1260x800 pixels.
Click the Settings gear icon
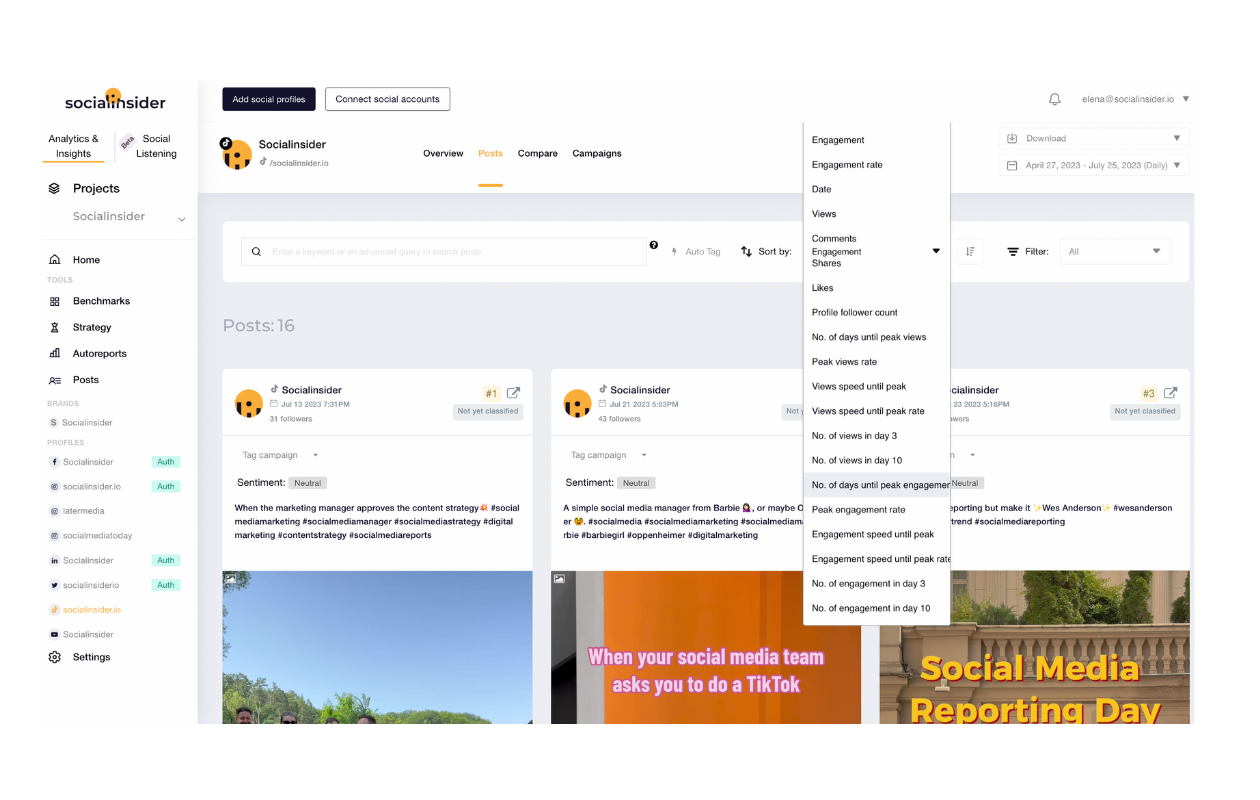[x=54, y=657]
